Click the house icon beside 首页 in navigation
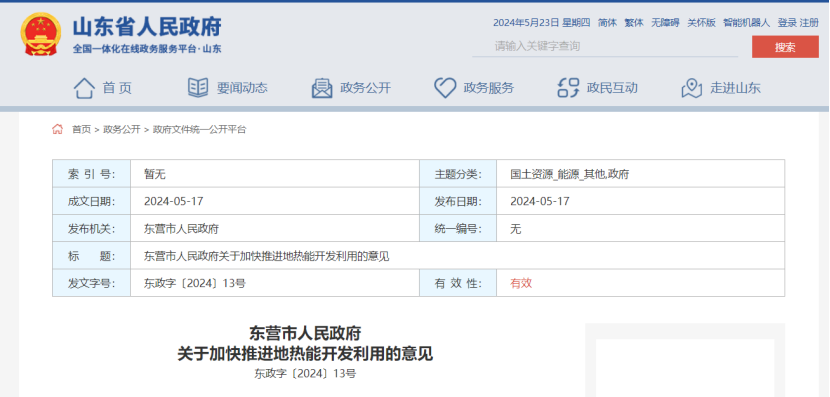This screenshot has width=830, height=397. click(84, 88)
